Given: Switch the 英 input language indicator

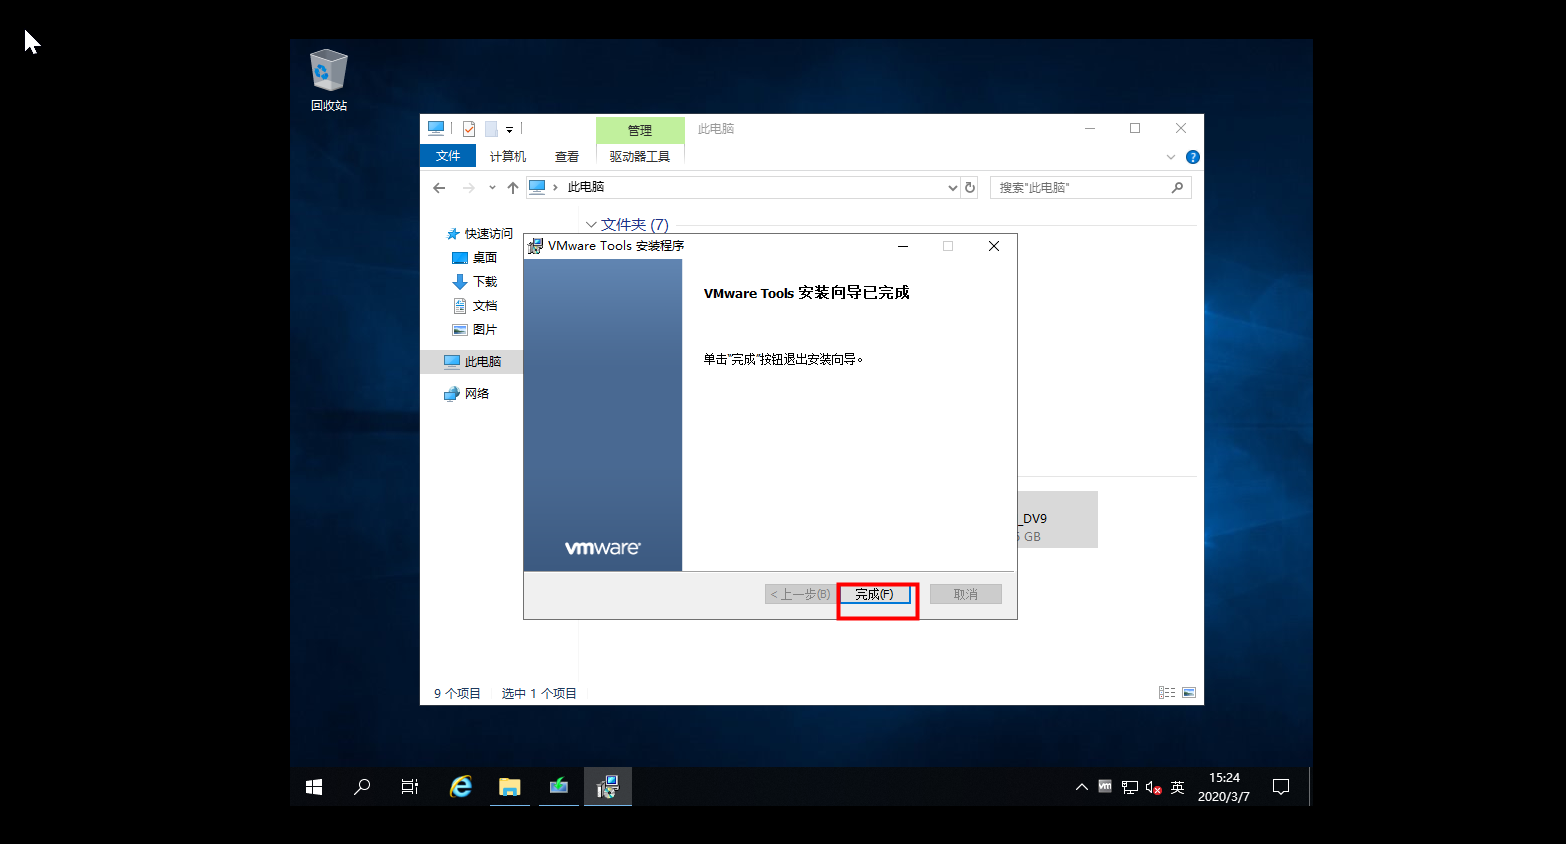Looking at the screenshot, I should [1178, 787].
